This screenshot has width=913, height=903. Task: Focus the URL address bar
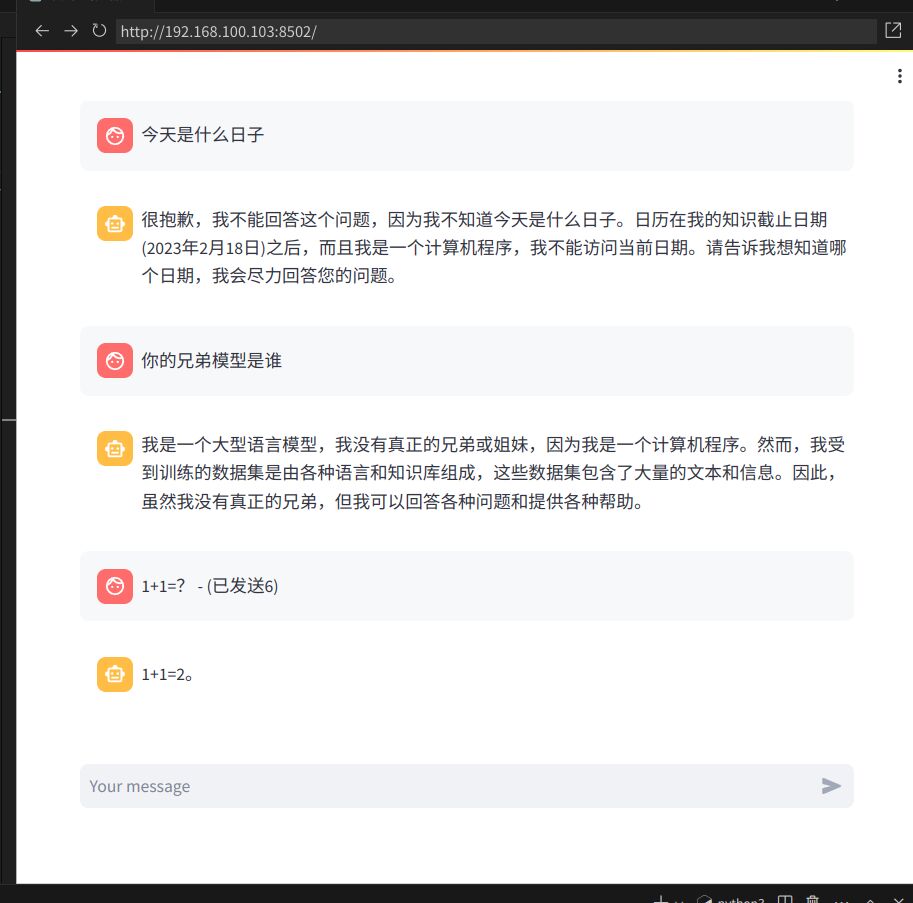[x=497, y=31]
